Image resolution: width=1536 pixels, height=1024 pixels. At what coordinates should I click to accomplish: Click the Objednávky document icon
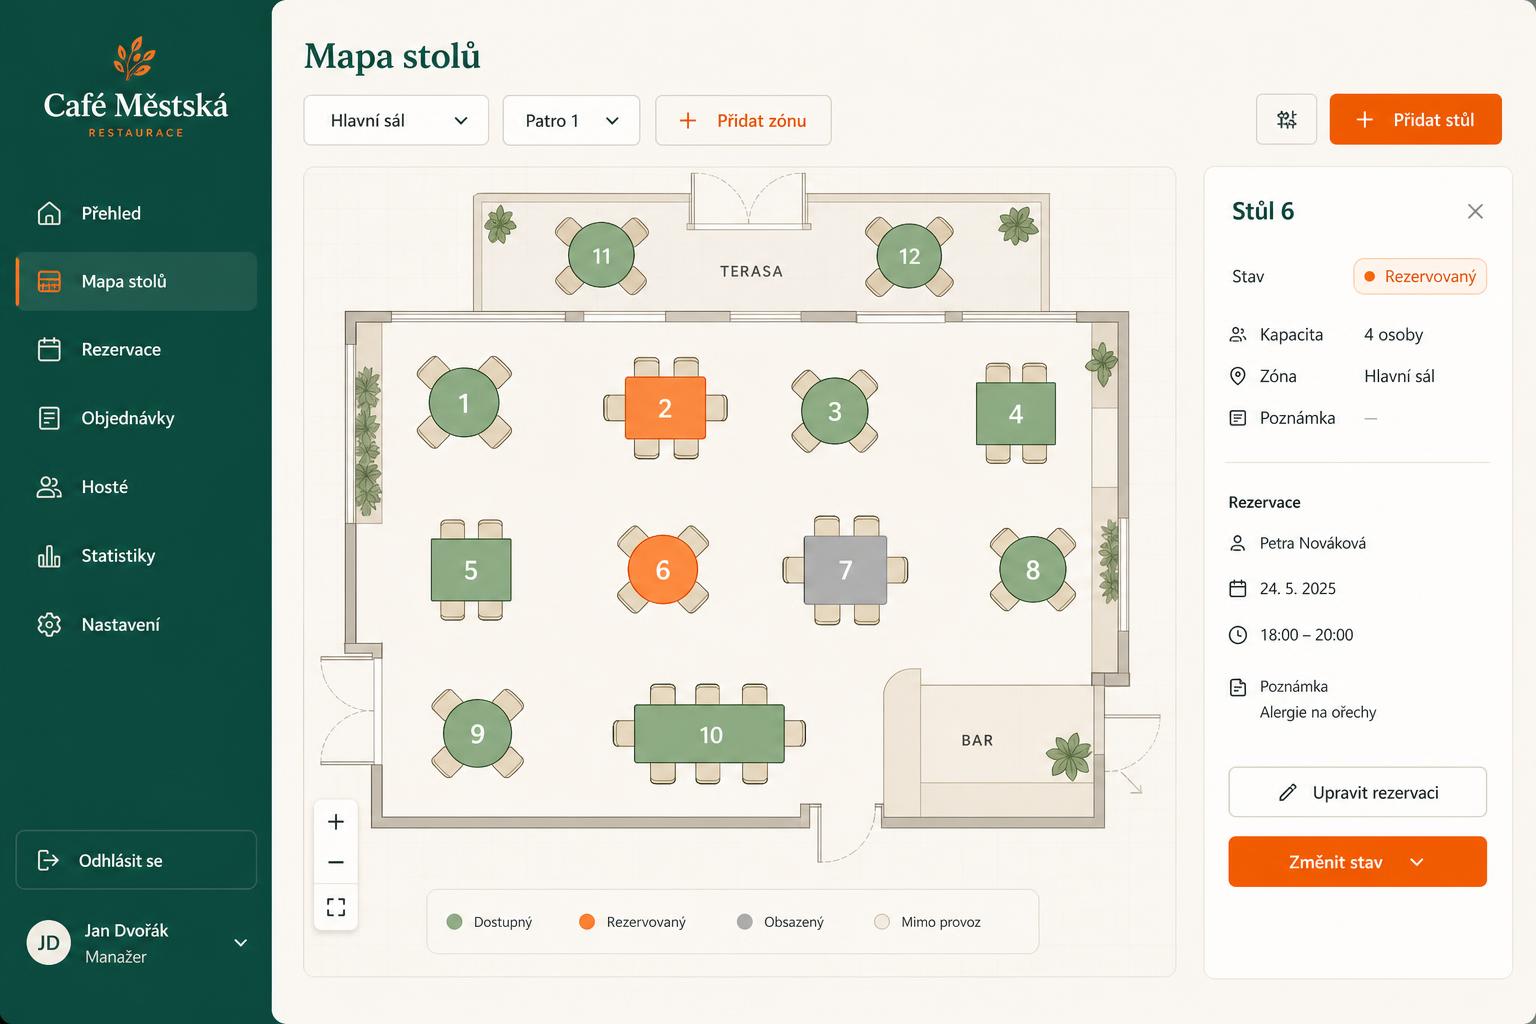tap(49, 418)
